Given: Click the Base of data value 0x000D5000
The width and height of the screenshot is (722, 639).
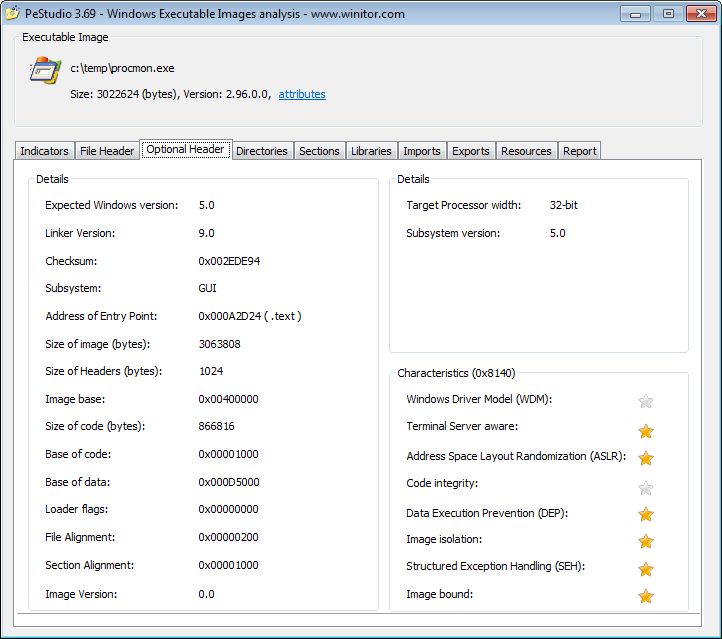Looking at the screenshot, I should (229, 482).
